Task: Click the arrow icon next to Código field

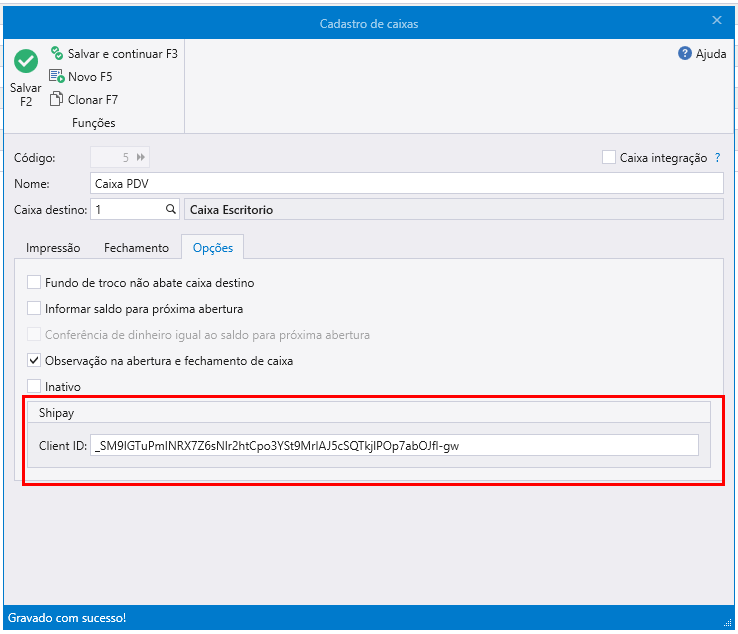Action: coord(141,157)
